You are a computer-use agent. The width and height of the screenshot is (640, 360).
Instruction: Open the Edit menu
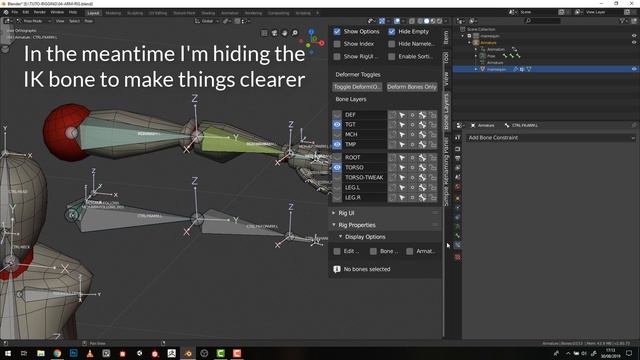click(x=26, y=13)
